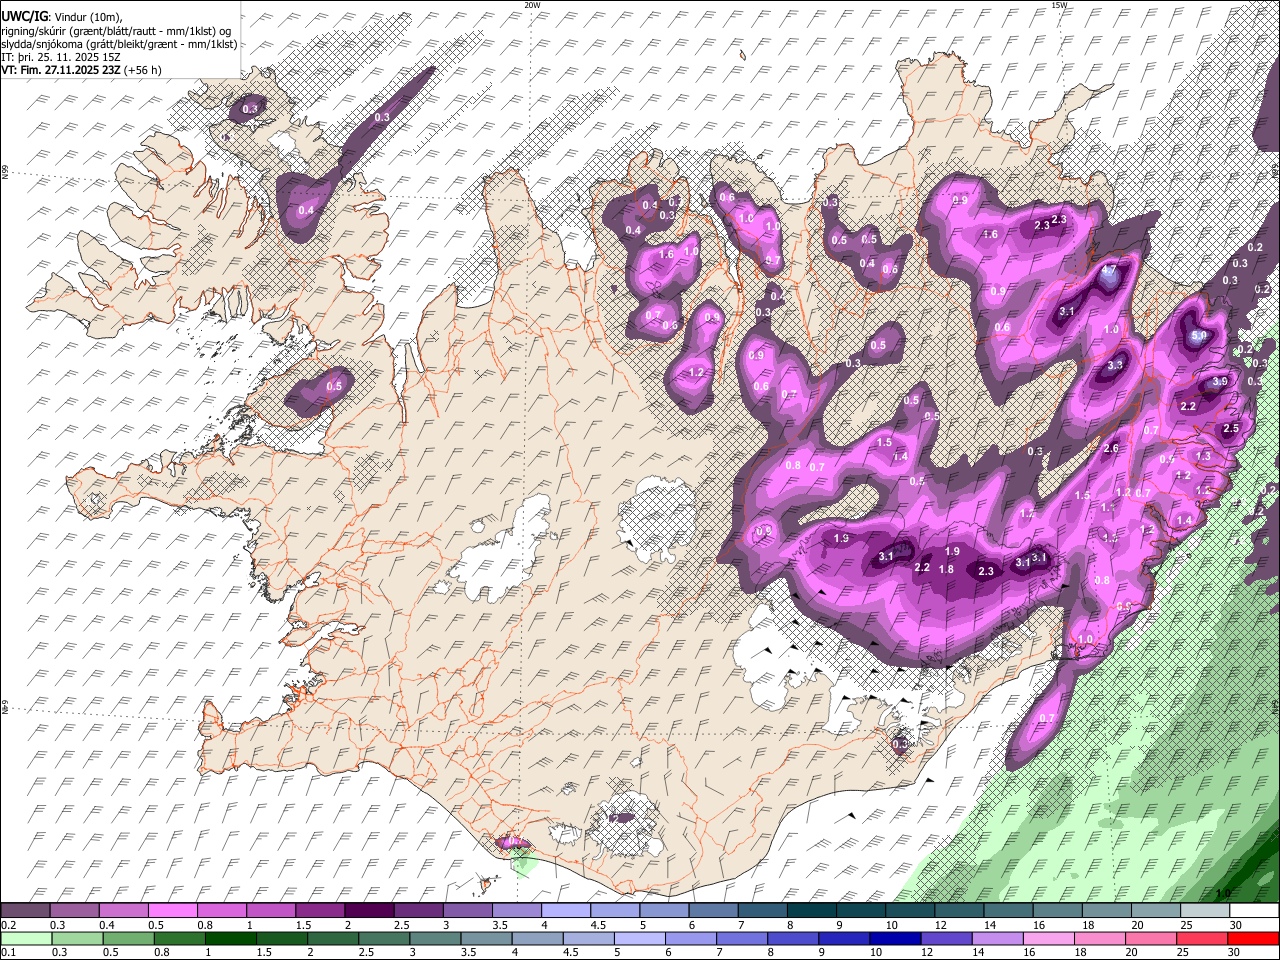Select the 6 swatch in the bottom rain legend row

coord(689,938)
